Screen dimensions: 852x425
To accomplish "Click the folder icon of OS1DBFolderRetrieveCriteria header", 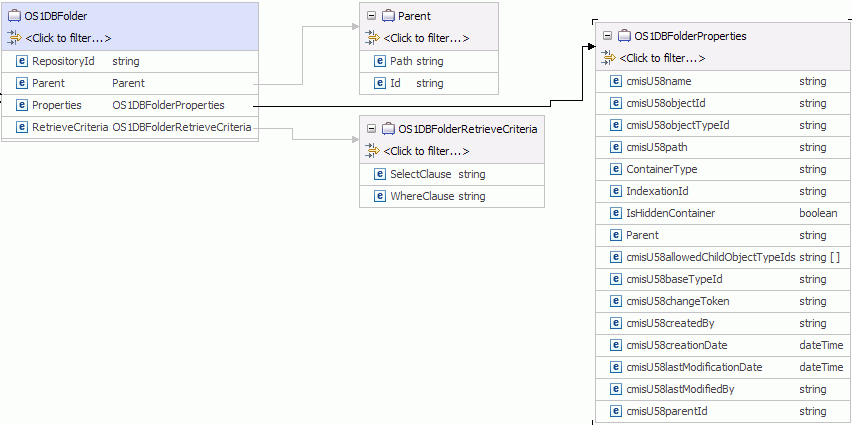I will point(388,129).
